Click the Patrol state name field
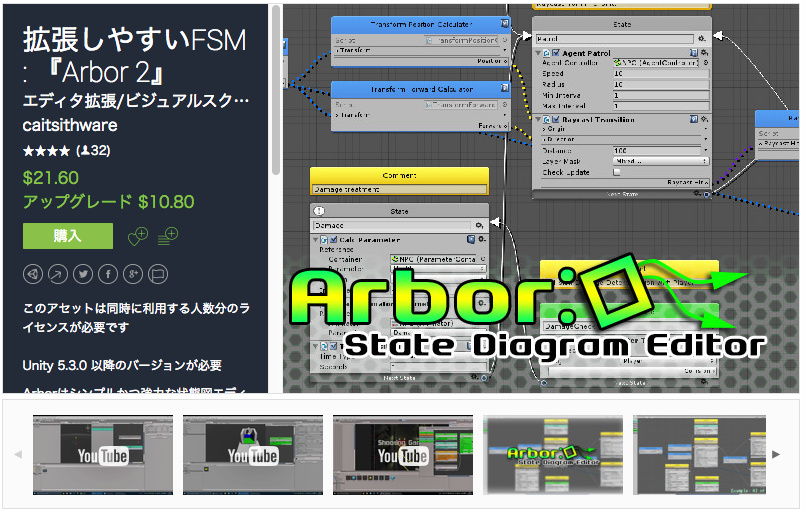This screenshot has height=512, width=804. [615, 38]
